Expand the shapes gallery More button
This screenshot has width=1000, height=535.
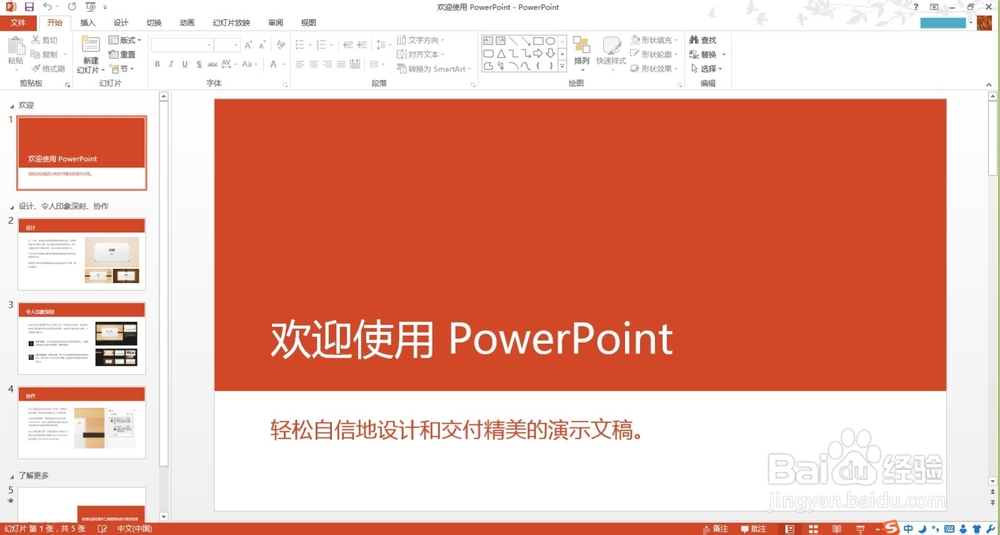point(562,66)
